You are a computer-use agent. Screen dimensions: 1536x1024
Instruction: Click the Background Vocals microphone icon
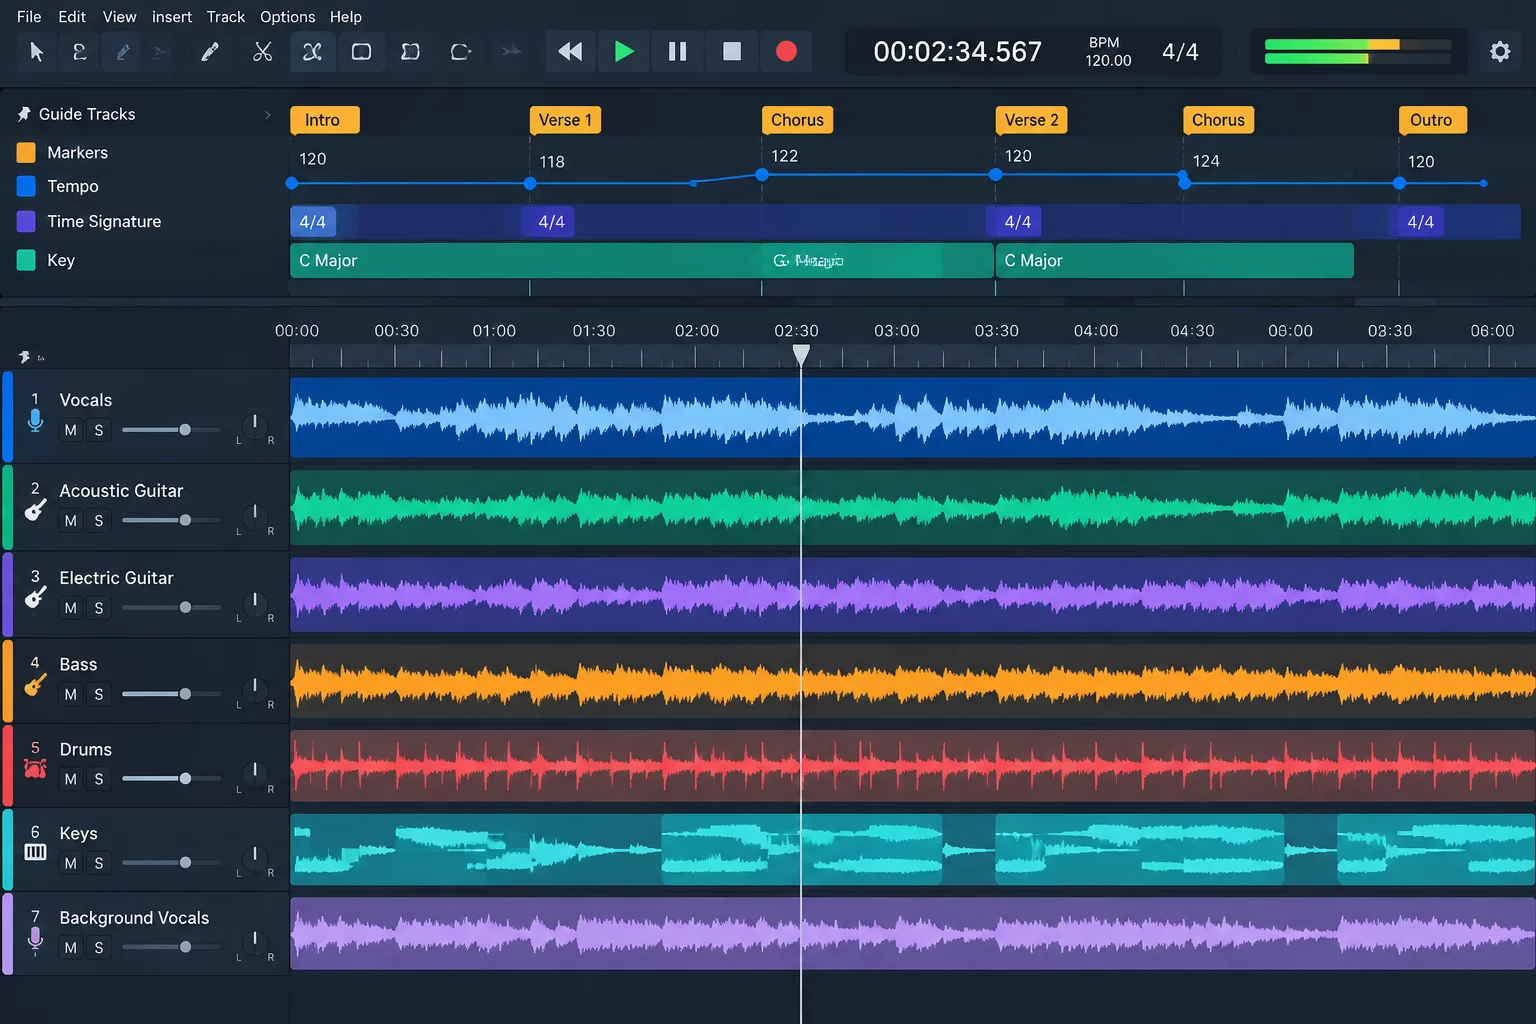35,938
